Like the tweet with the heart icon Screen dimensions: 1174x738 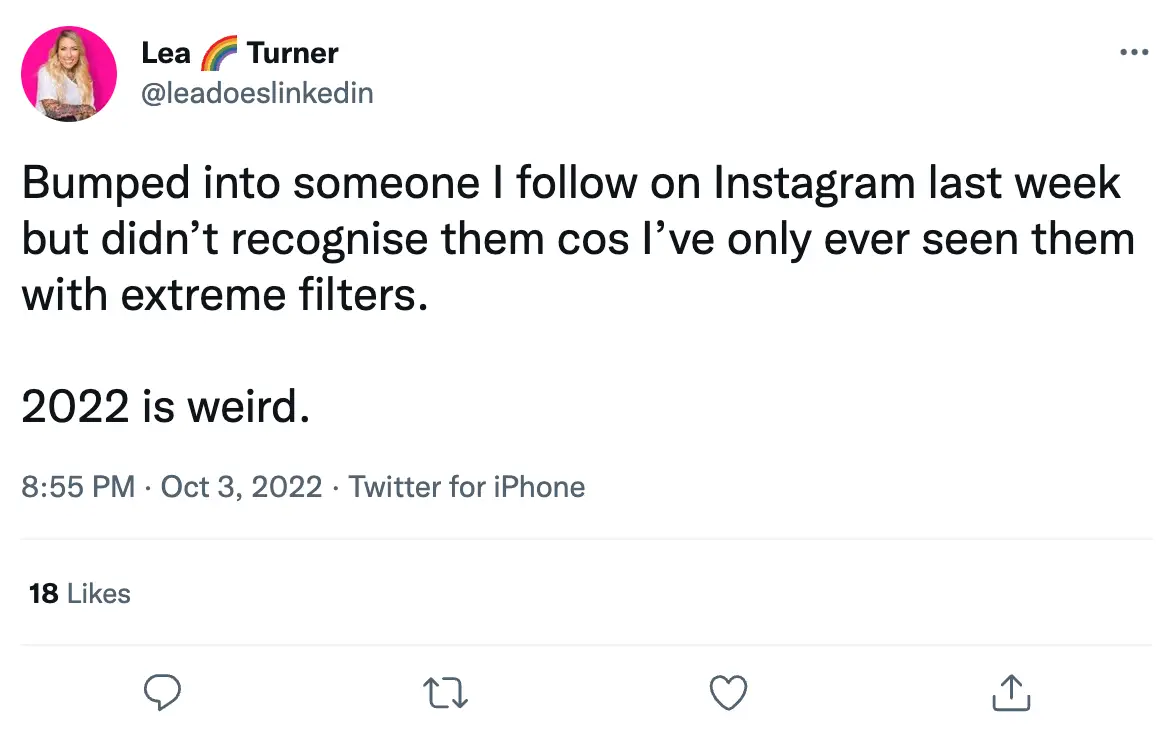(x=727, y=692)
